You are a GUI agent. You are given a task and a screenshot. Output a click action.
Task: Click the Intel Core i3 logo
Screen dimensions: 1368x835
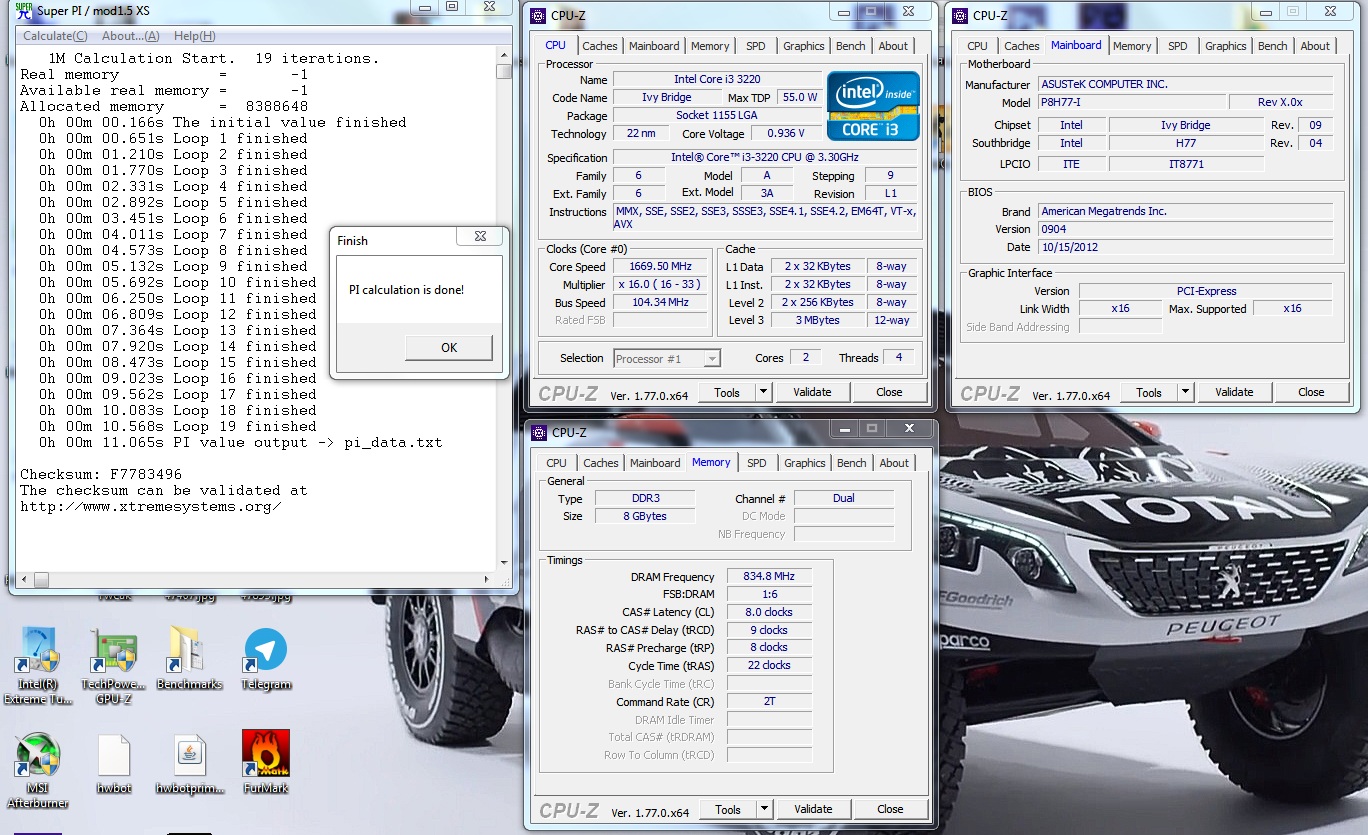873,105
